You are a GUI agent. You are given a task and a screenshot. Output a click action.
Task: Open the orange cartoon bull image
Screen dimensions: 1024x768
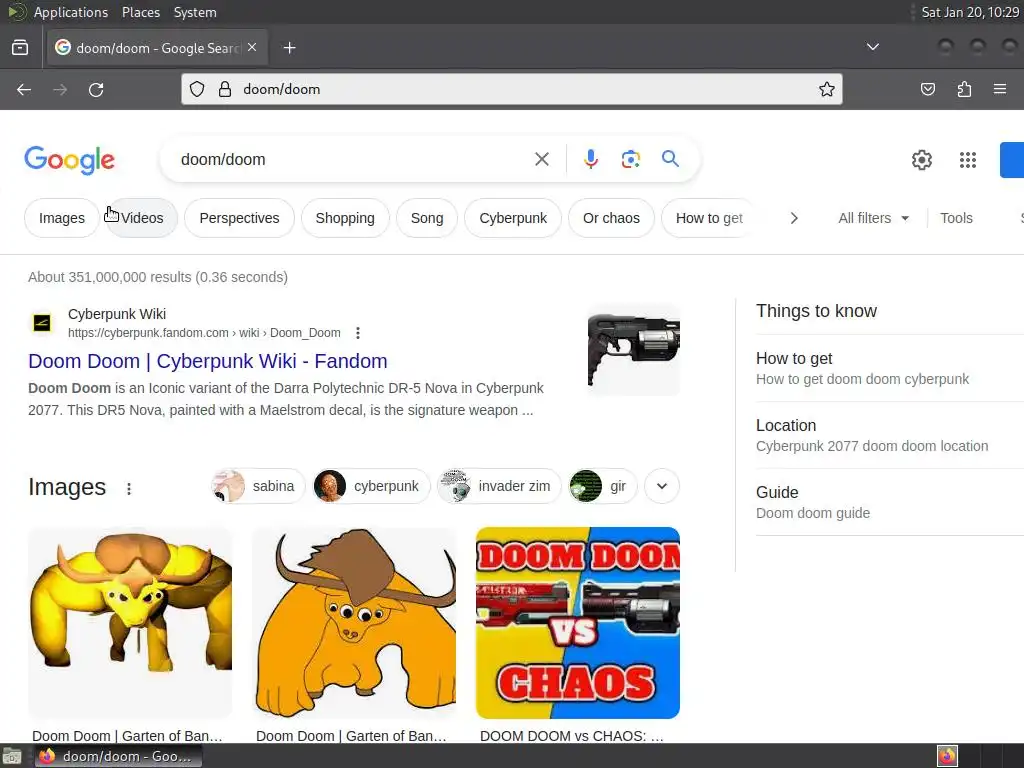coord(354,622)
